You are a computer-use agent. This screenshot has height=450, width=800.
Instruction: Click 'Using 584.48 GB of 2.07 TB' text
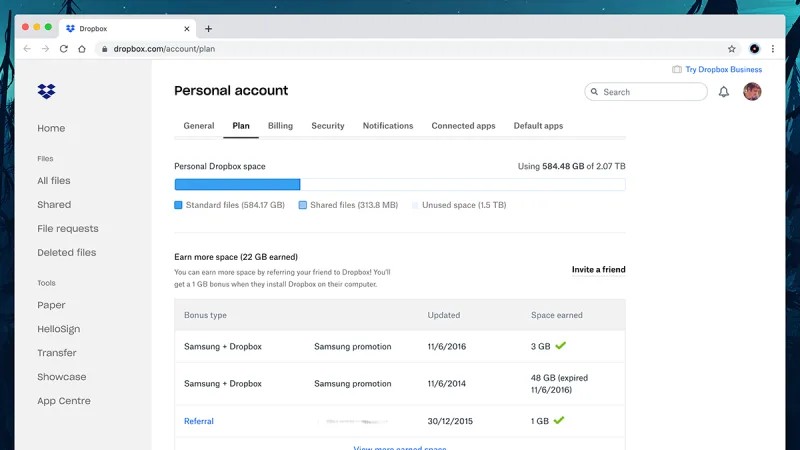[x=571, y=166]
